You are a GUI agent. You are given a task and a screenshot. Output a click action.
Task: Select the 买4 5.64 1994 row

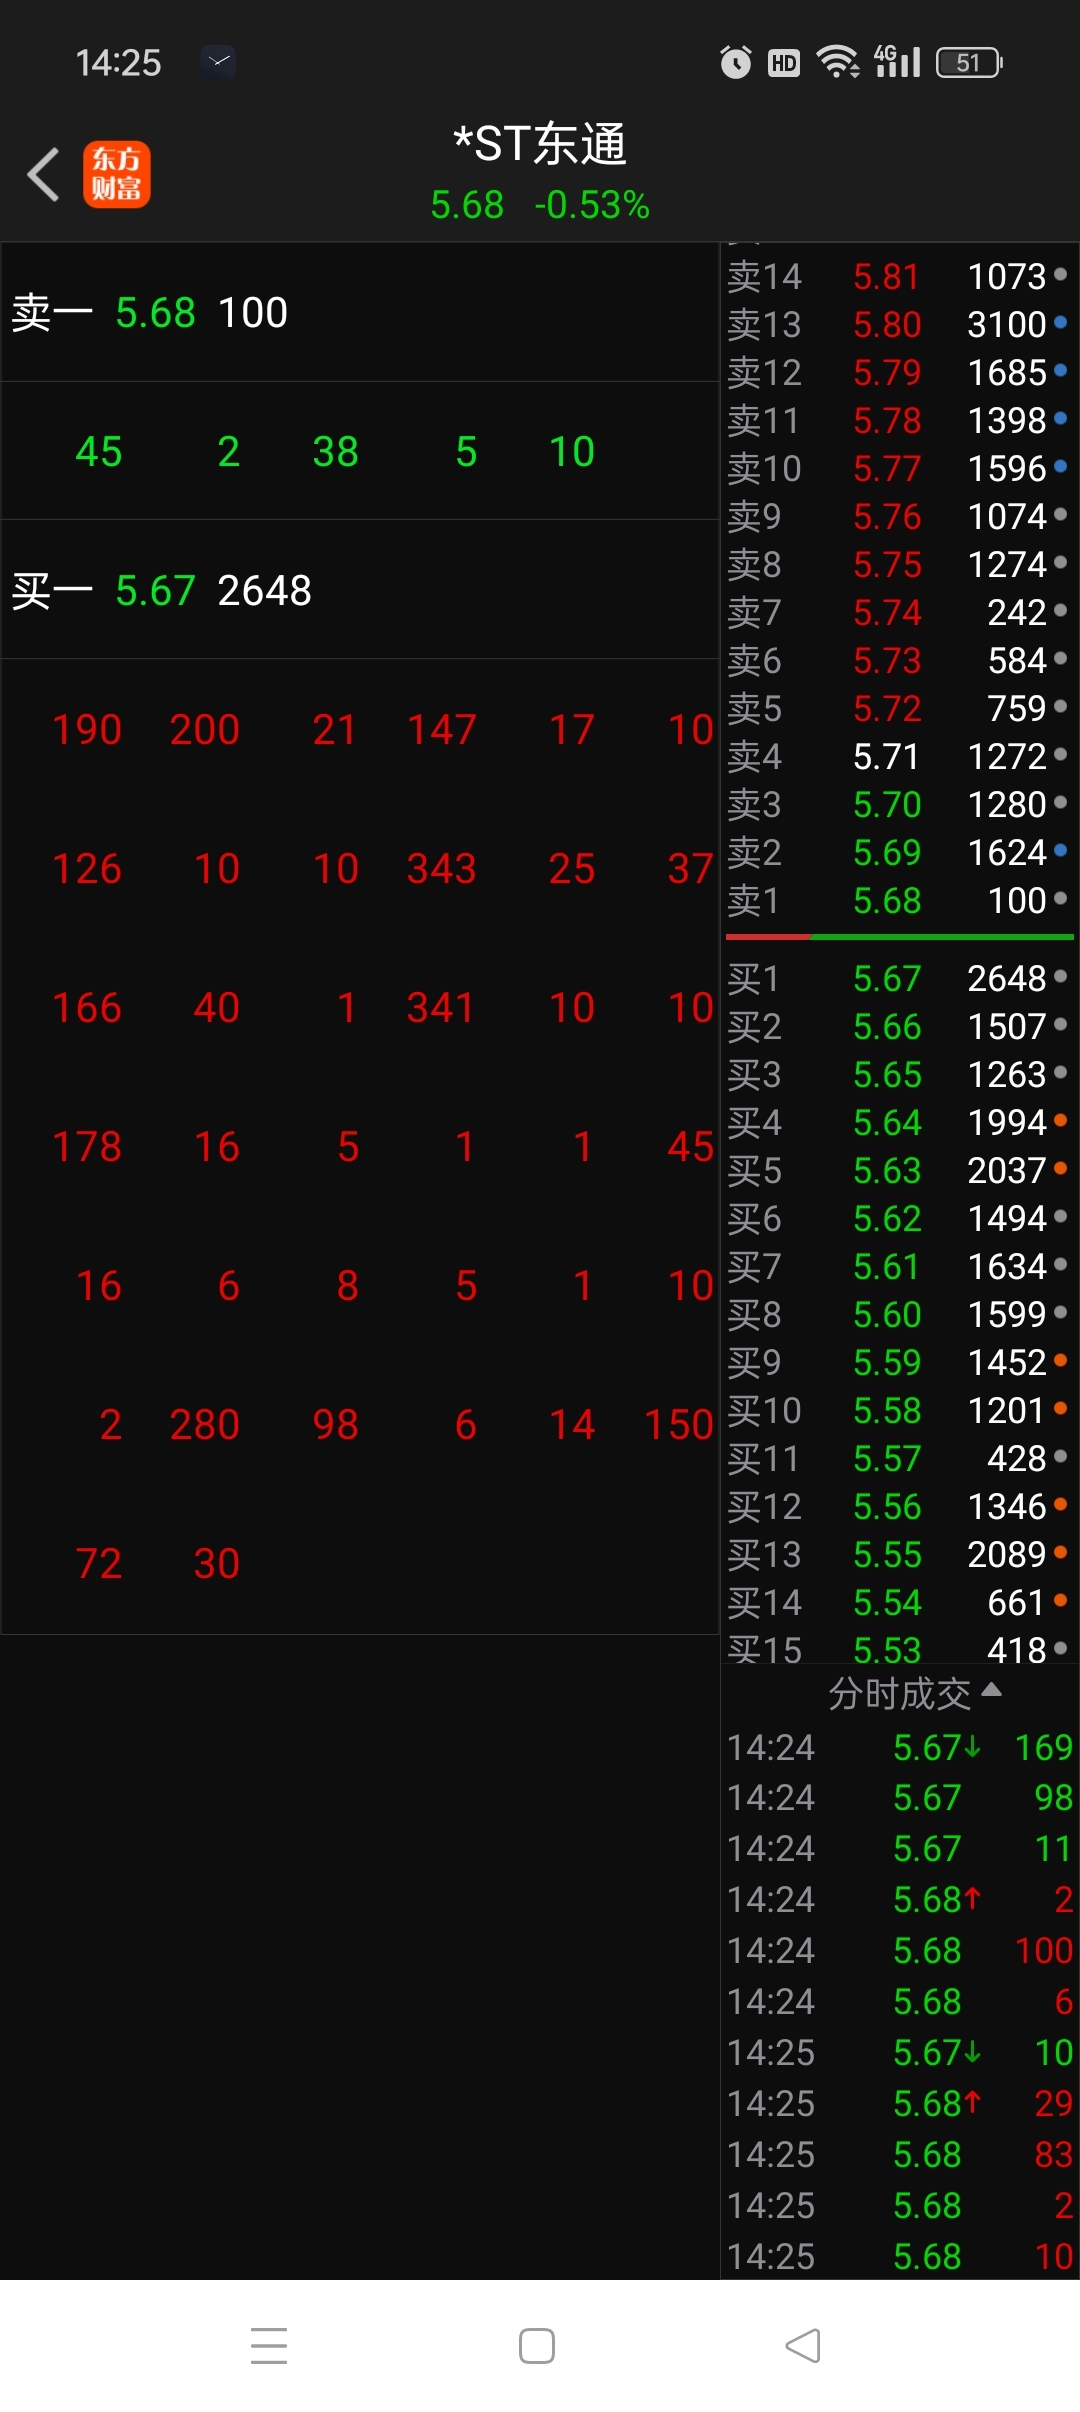[x=898, y=1122]
